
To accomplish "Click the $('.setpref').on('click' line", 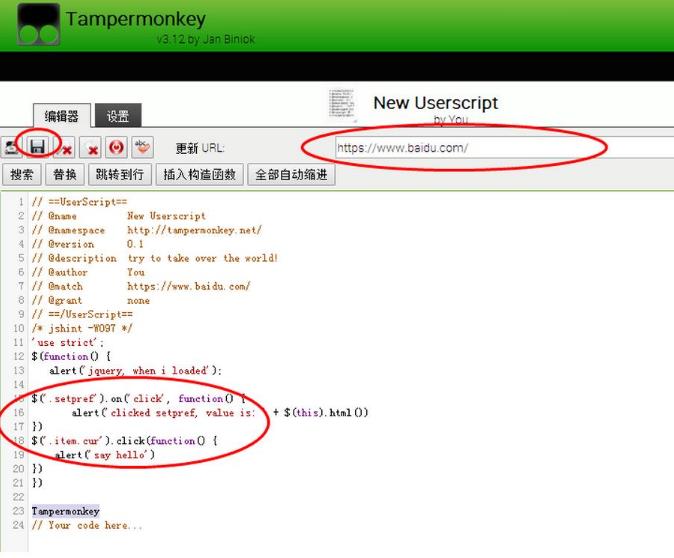I will click(x=138, y=399).
